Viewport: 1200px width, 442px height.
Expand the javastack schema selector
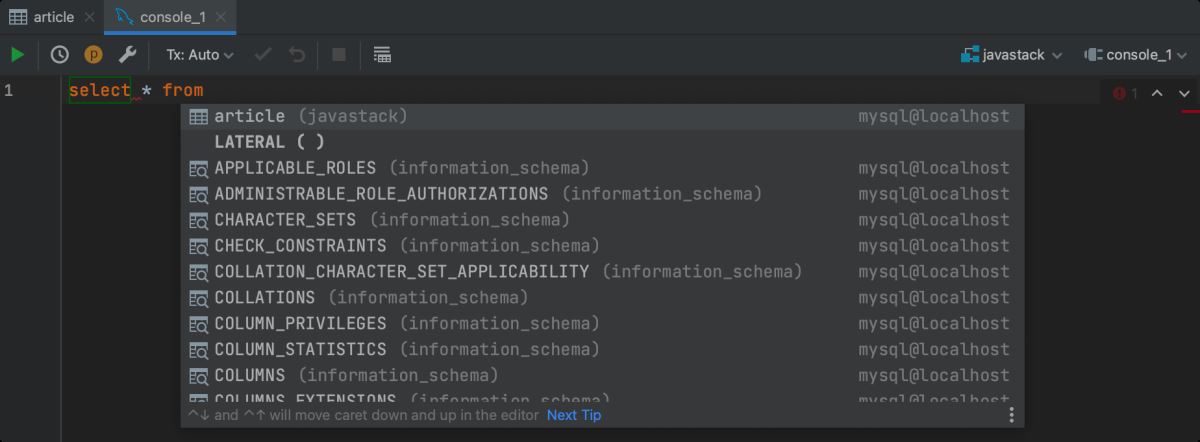(1011, 55)
